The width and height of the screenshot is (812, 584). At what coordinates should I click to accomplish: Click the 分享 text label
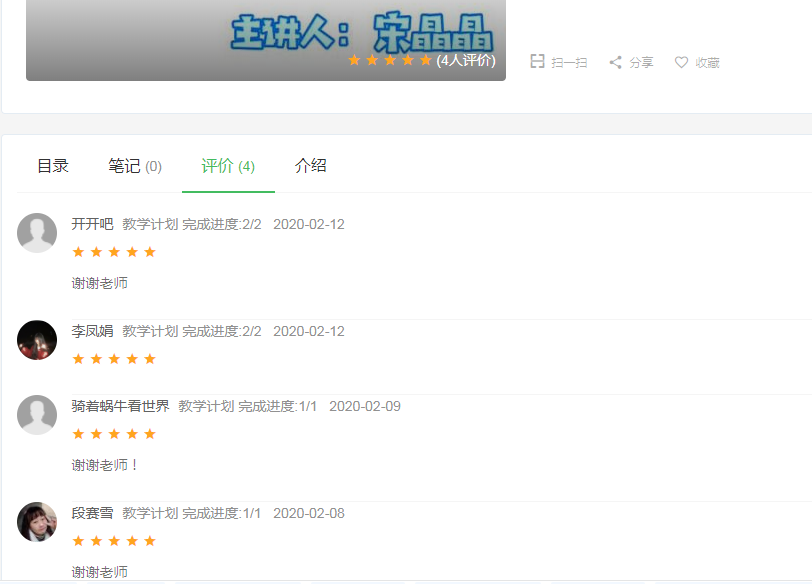tap(641, 63)
